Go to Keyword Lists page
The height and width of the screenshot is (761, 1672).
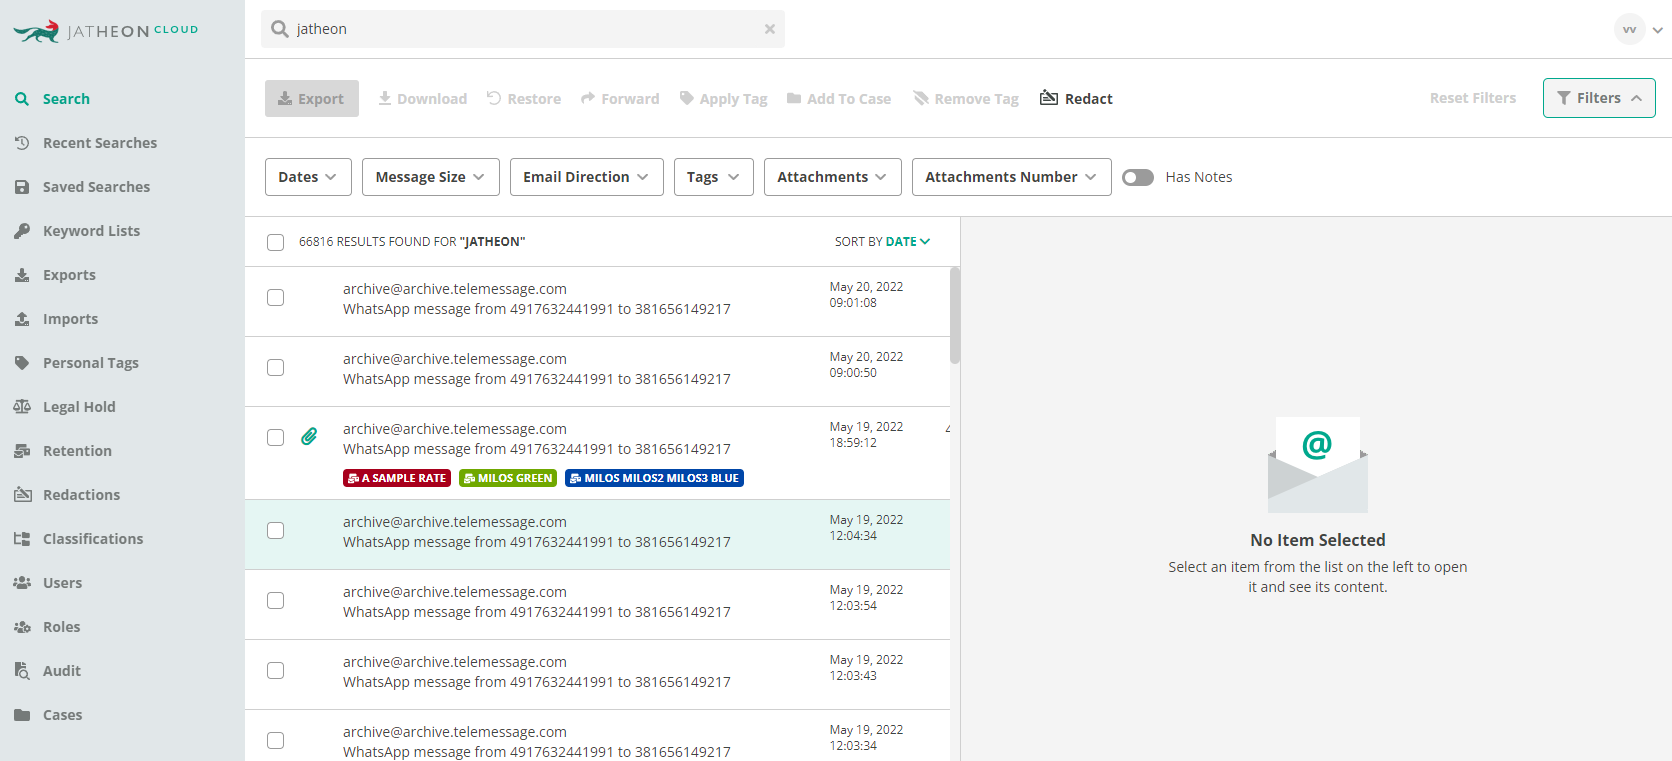pyautogui.click(x=91, y=231)
